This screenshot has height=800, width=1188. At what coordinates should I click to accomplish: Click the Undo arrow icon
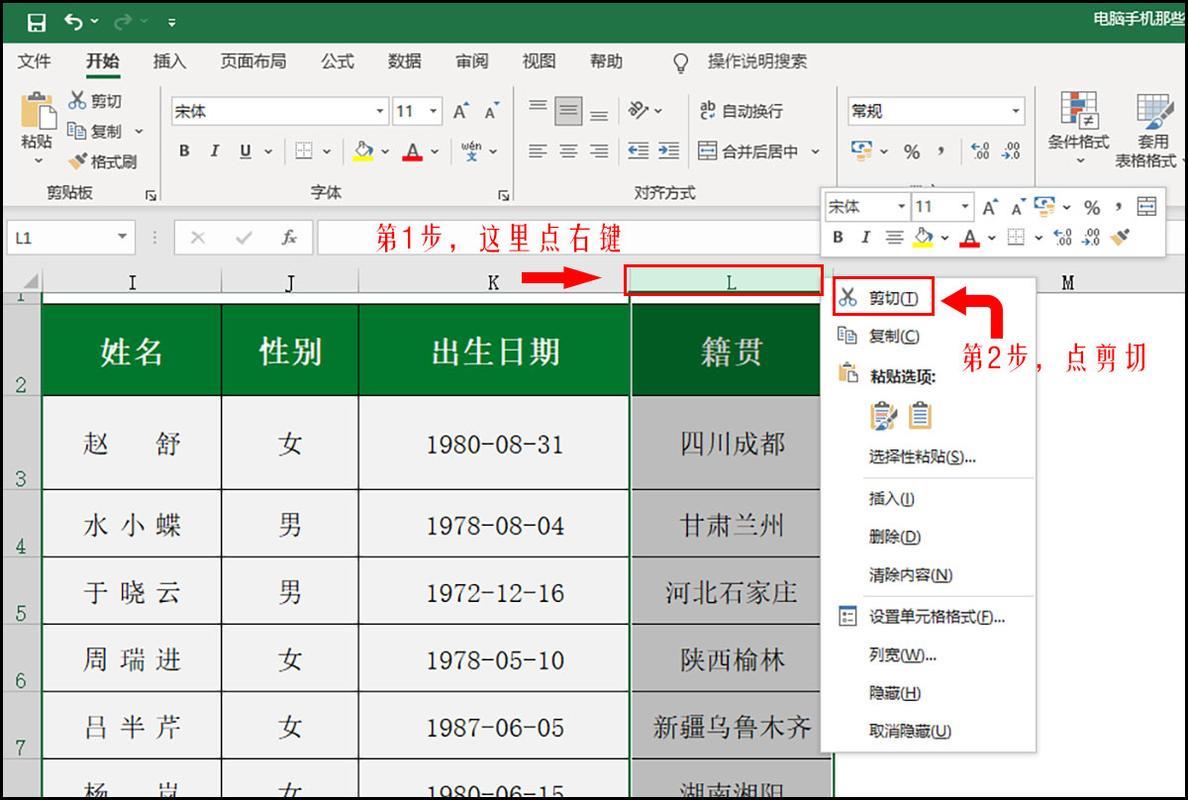click(x=73, y=21)
